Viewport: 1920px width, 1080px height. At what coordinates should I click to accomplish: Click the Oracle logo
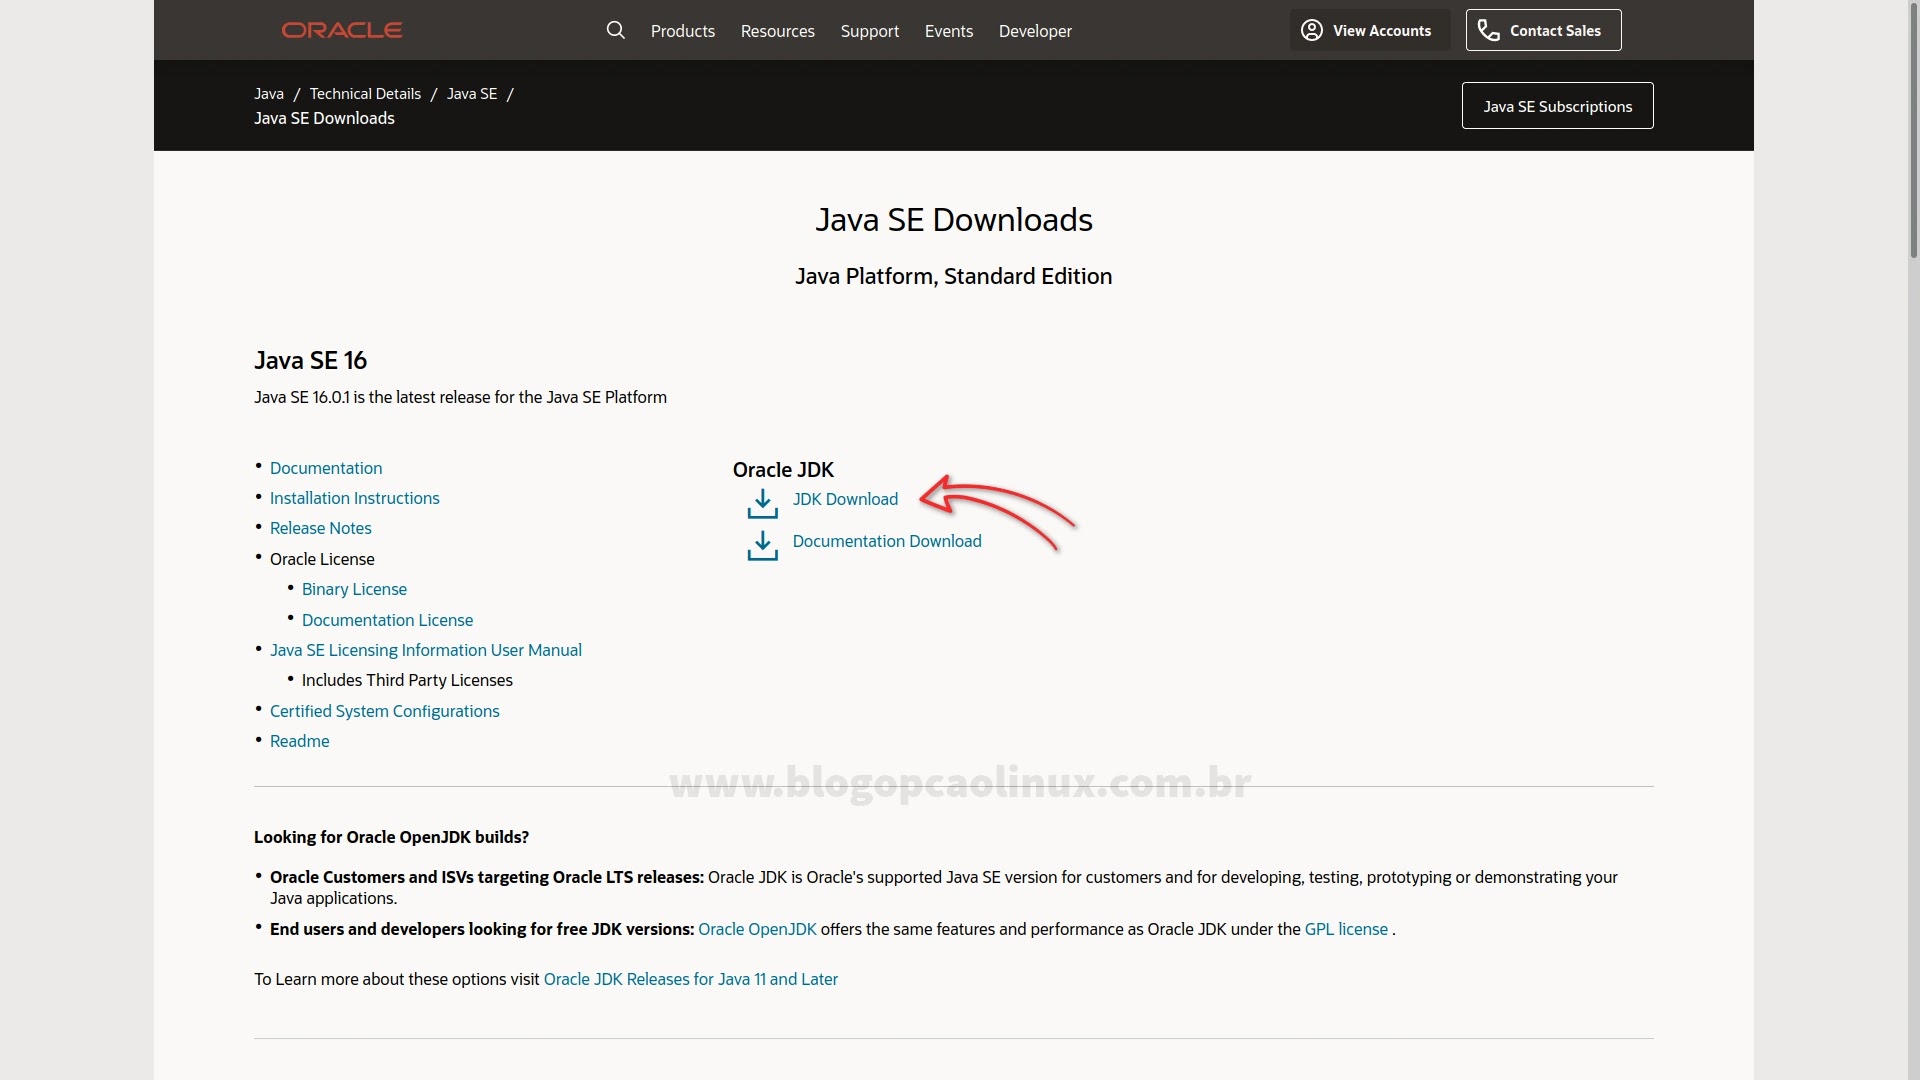342,30
